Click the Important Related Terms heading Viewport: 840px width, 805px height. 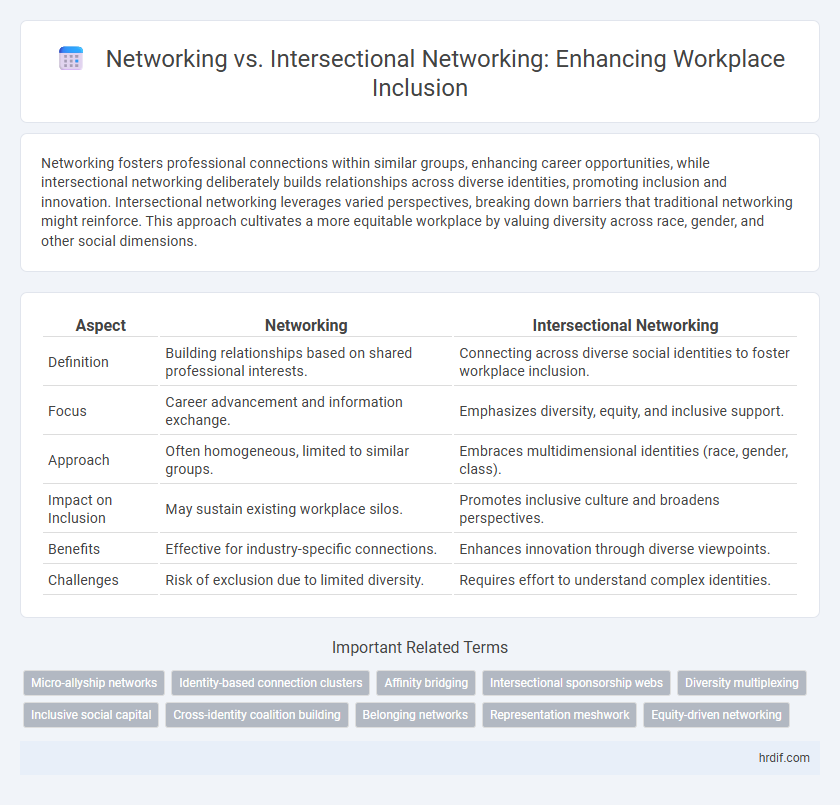[x=419, y=648]
